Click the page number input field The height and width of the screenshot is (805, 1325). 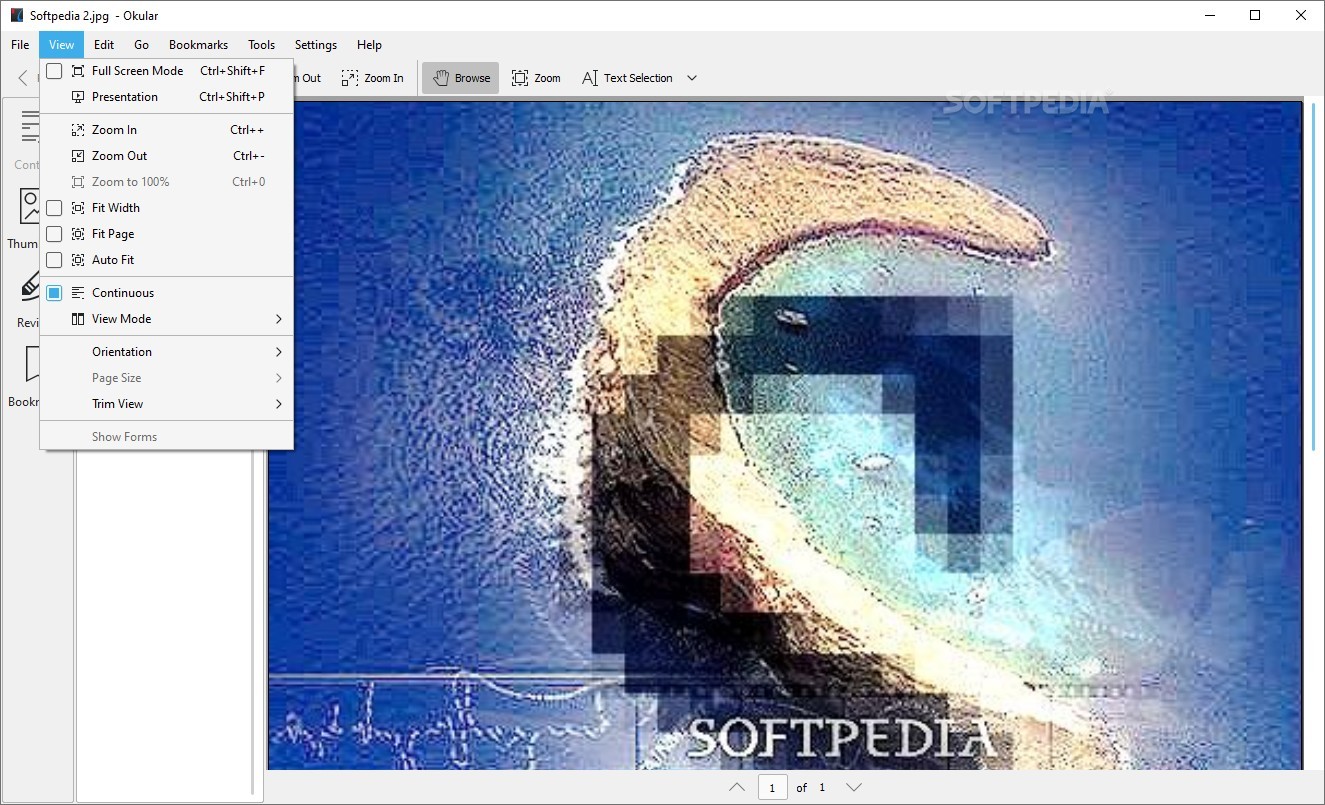point(772,787)
